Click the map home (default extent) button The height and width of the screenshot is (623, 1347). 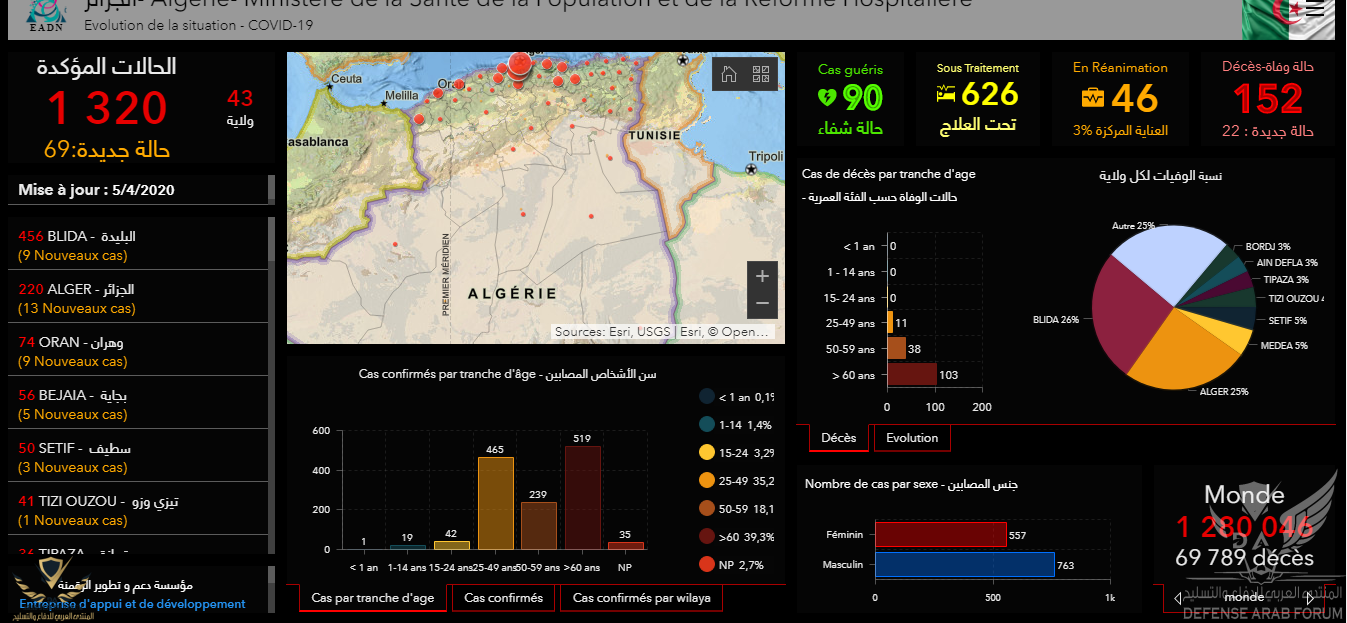click(x=729, y=74)
